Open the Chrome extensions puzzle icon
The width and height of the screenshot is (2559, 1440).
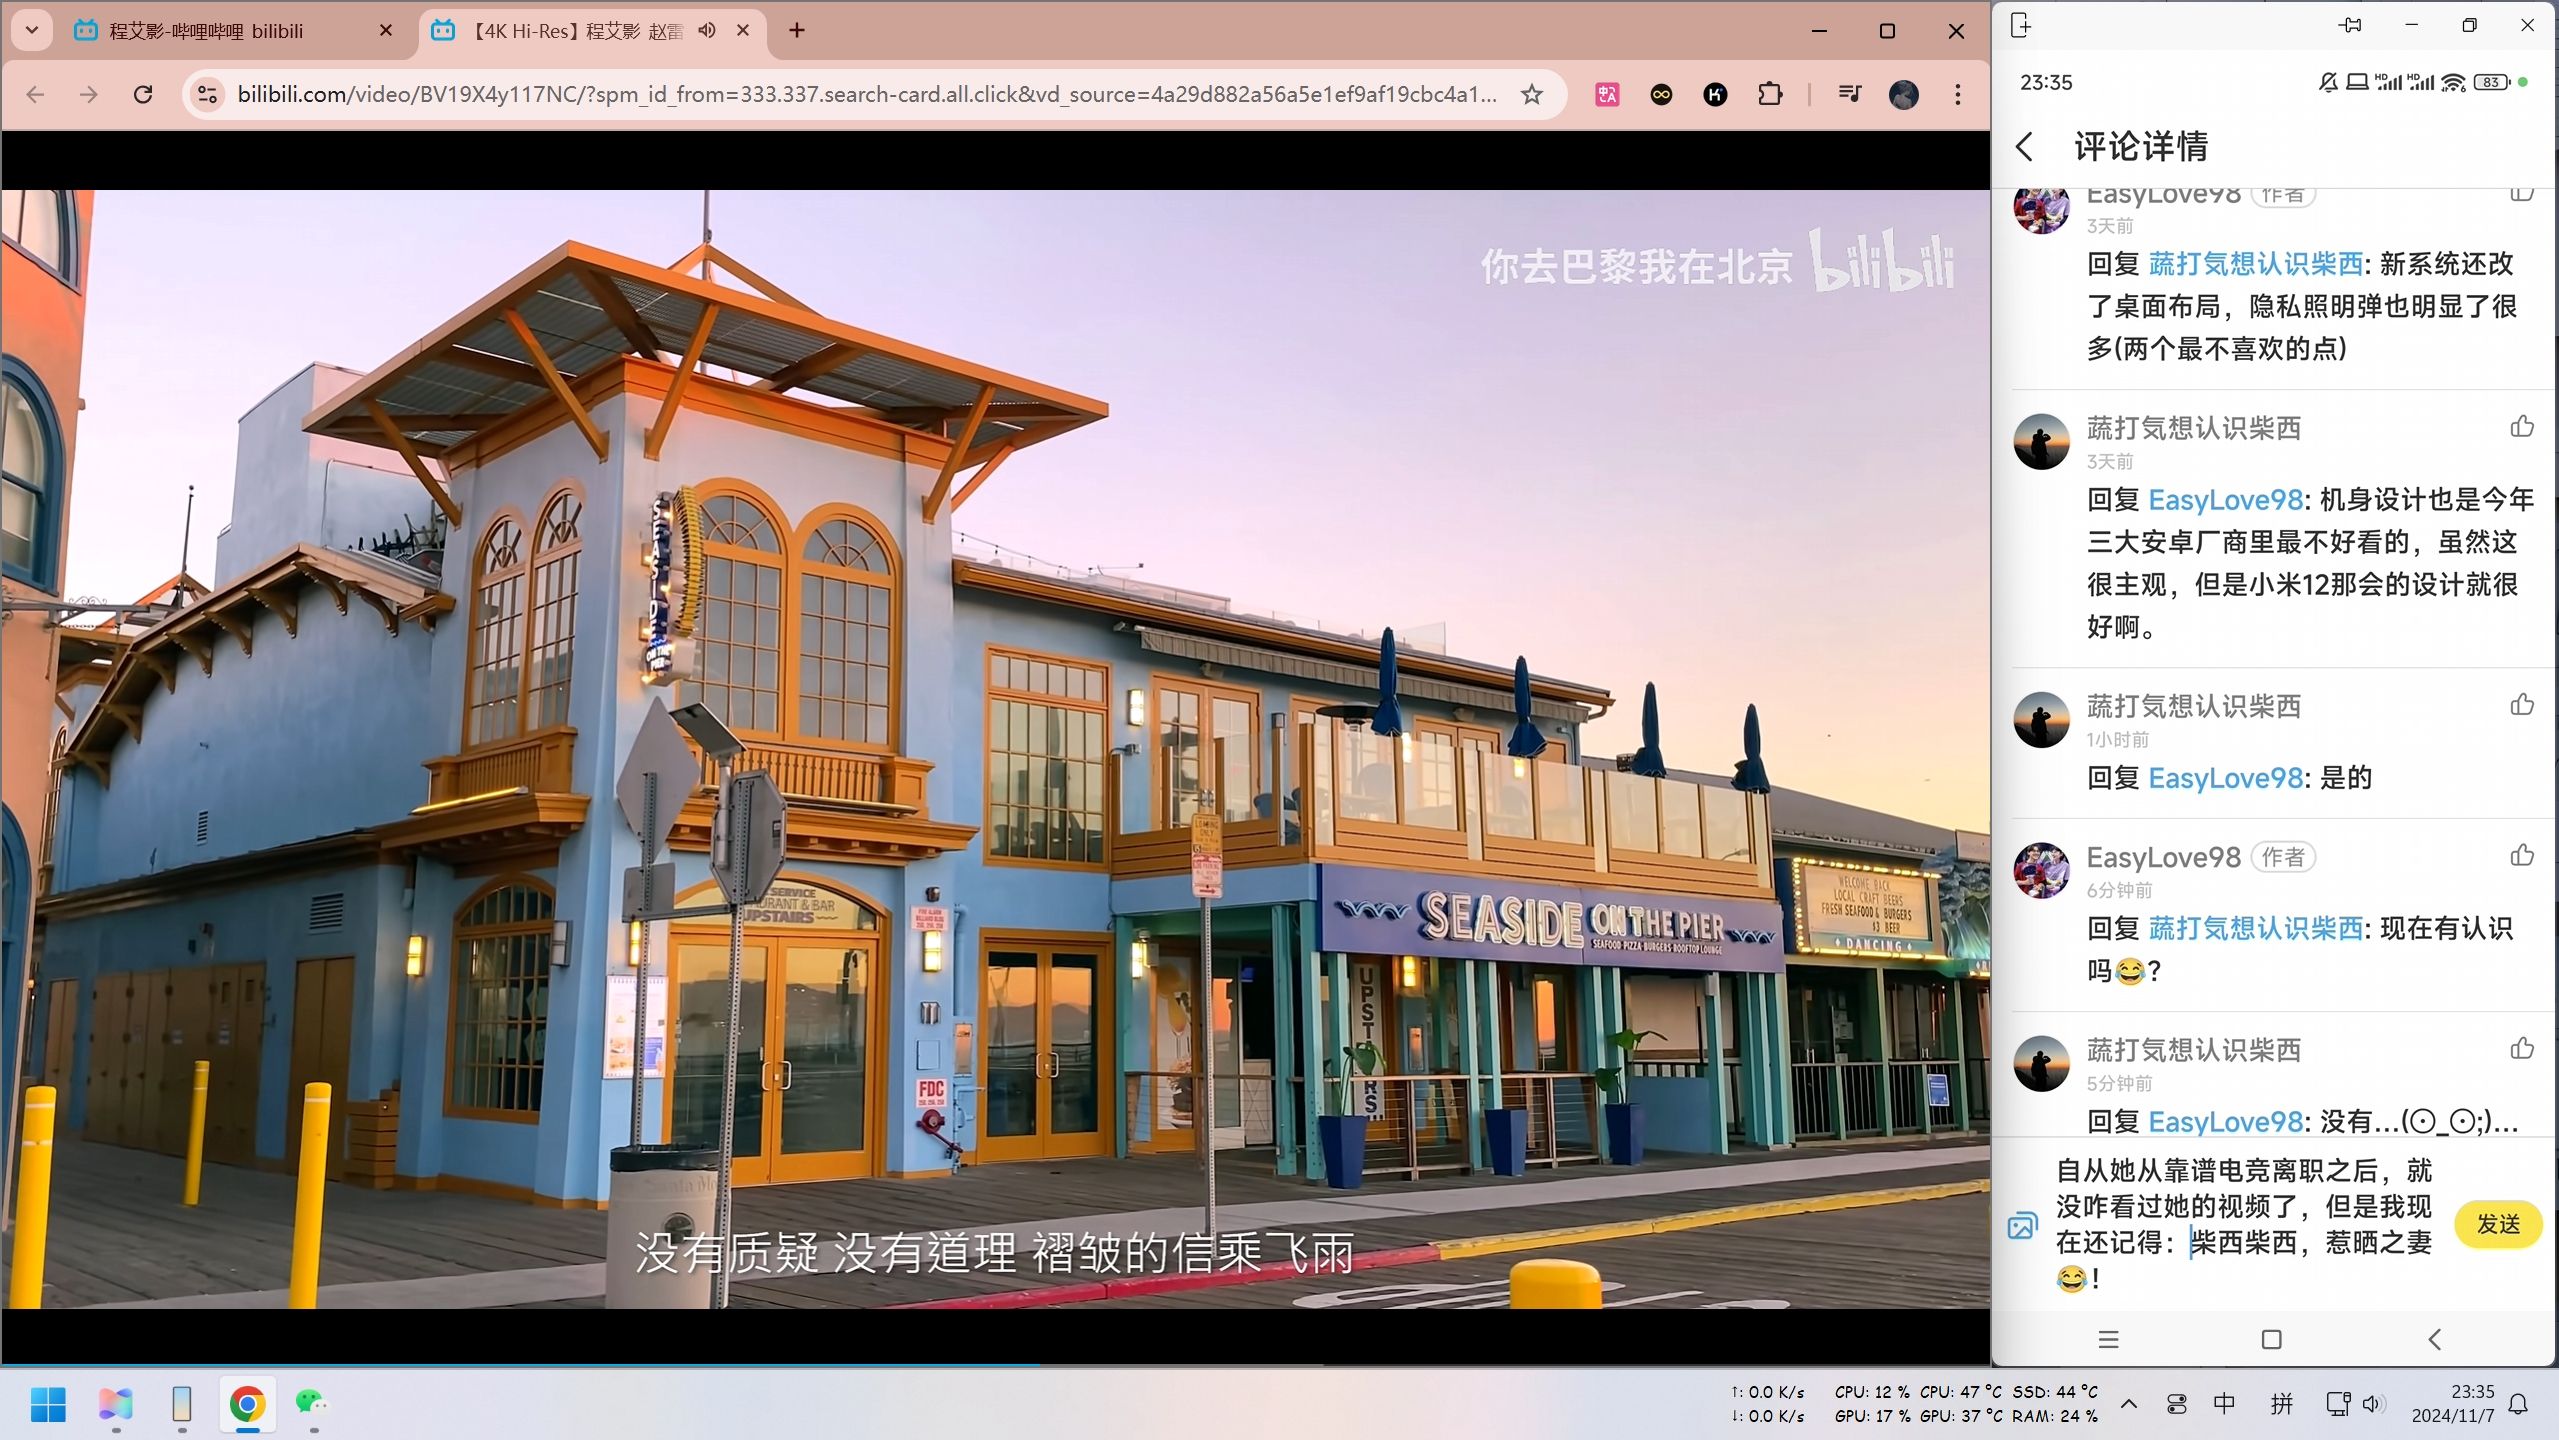tap(1769, 94)
